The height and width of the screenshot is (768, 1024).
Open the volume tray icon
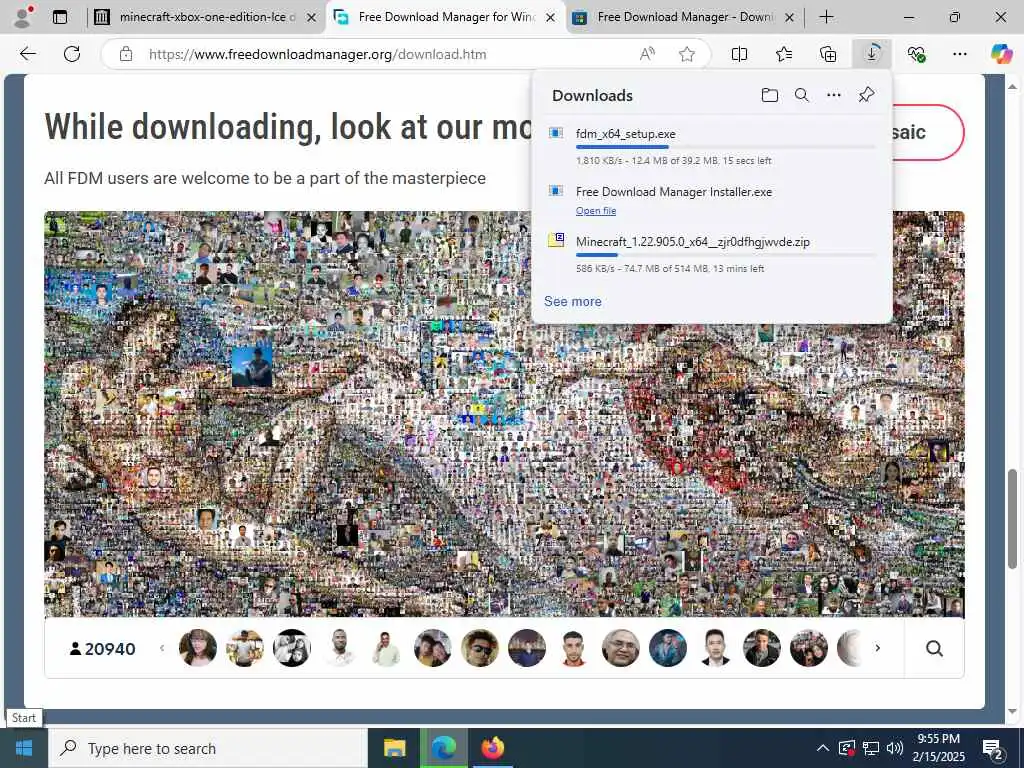[895, 748]
